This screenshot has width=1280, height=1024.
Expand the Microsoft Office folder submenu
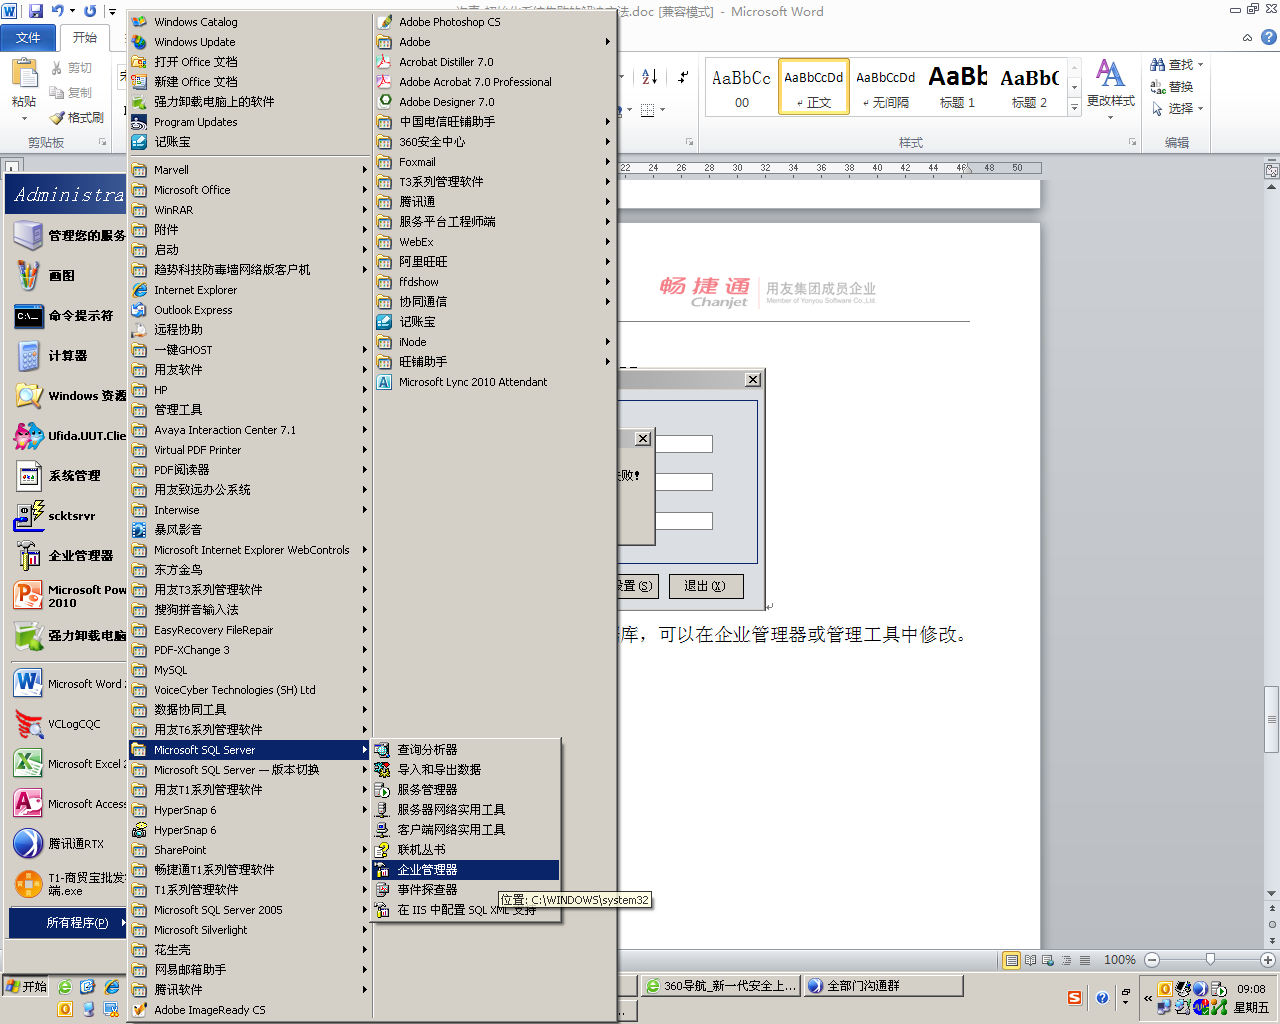pyautogui.click(x=249, y=190)
